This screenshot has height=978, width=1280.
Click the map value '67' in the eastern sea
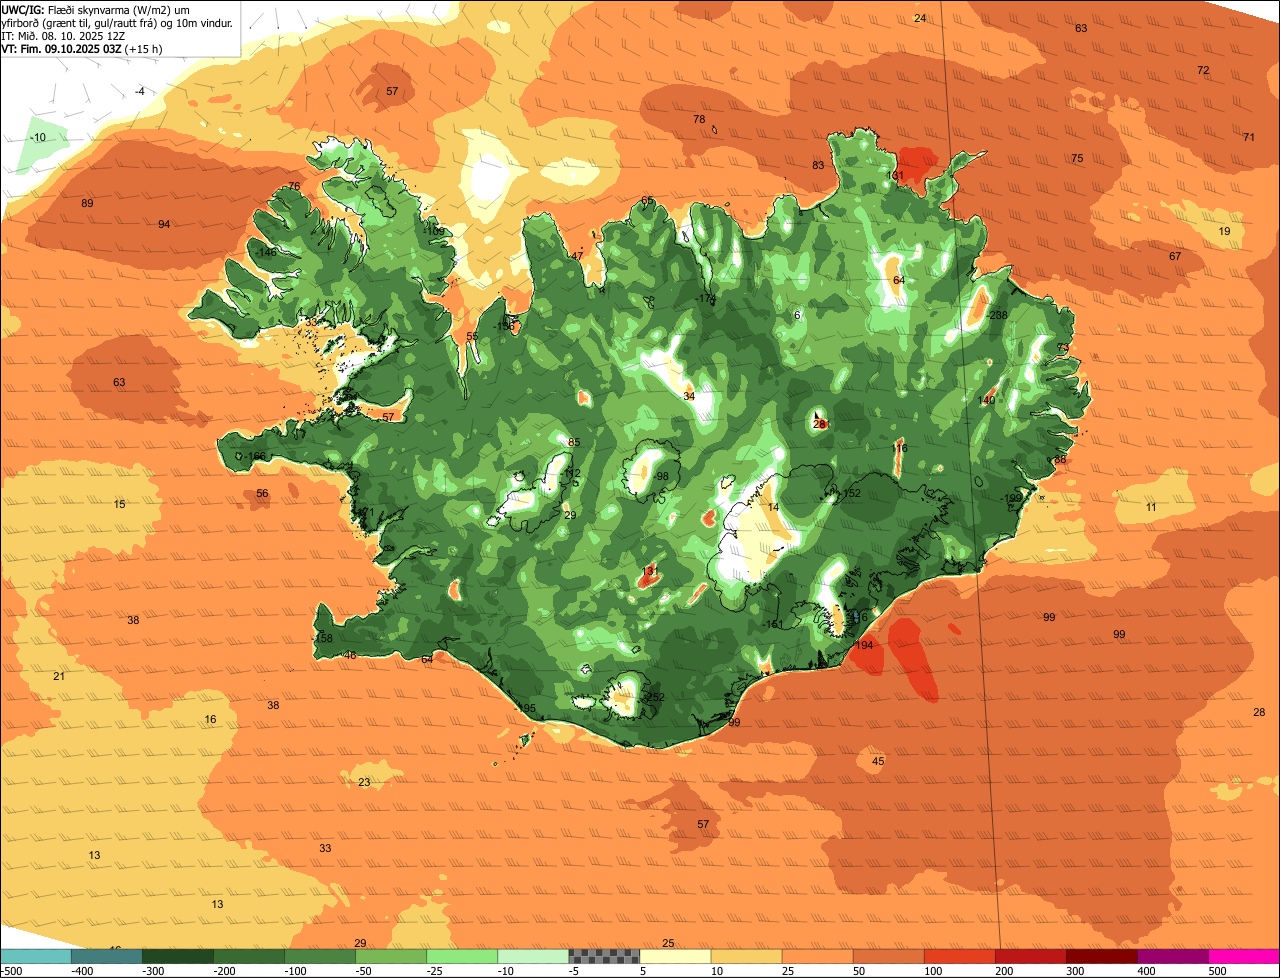pos(1175,256)
